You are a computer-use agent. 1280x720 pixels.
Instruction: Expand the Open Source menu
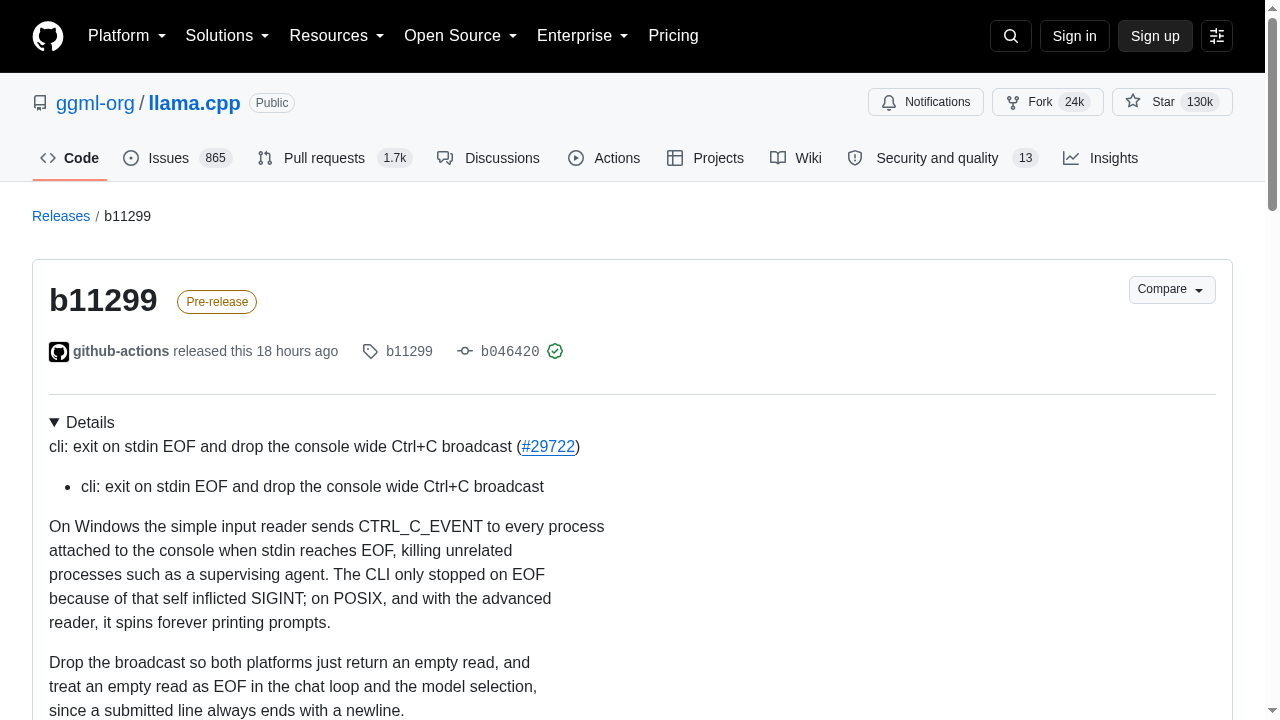(461, 36)
